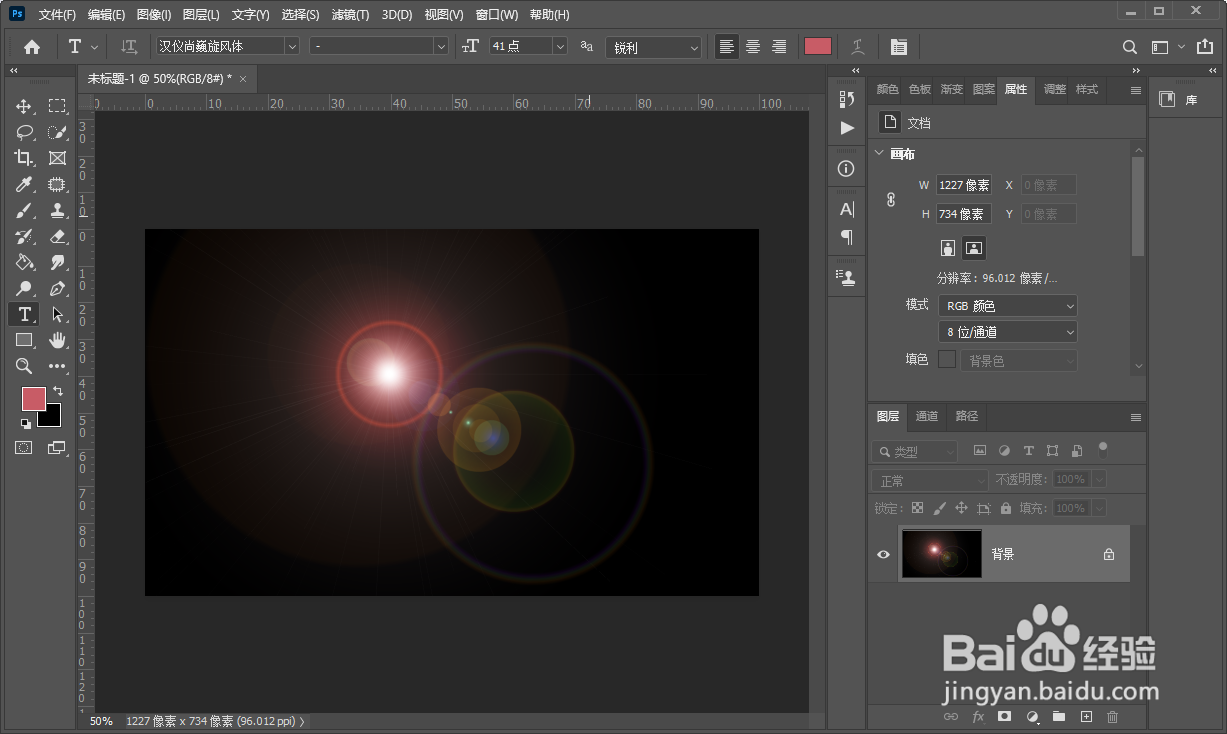Toggle left align text
This screenshot has height=734, width=1227.
pyautogui.click(x=727, y=47)
